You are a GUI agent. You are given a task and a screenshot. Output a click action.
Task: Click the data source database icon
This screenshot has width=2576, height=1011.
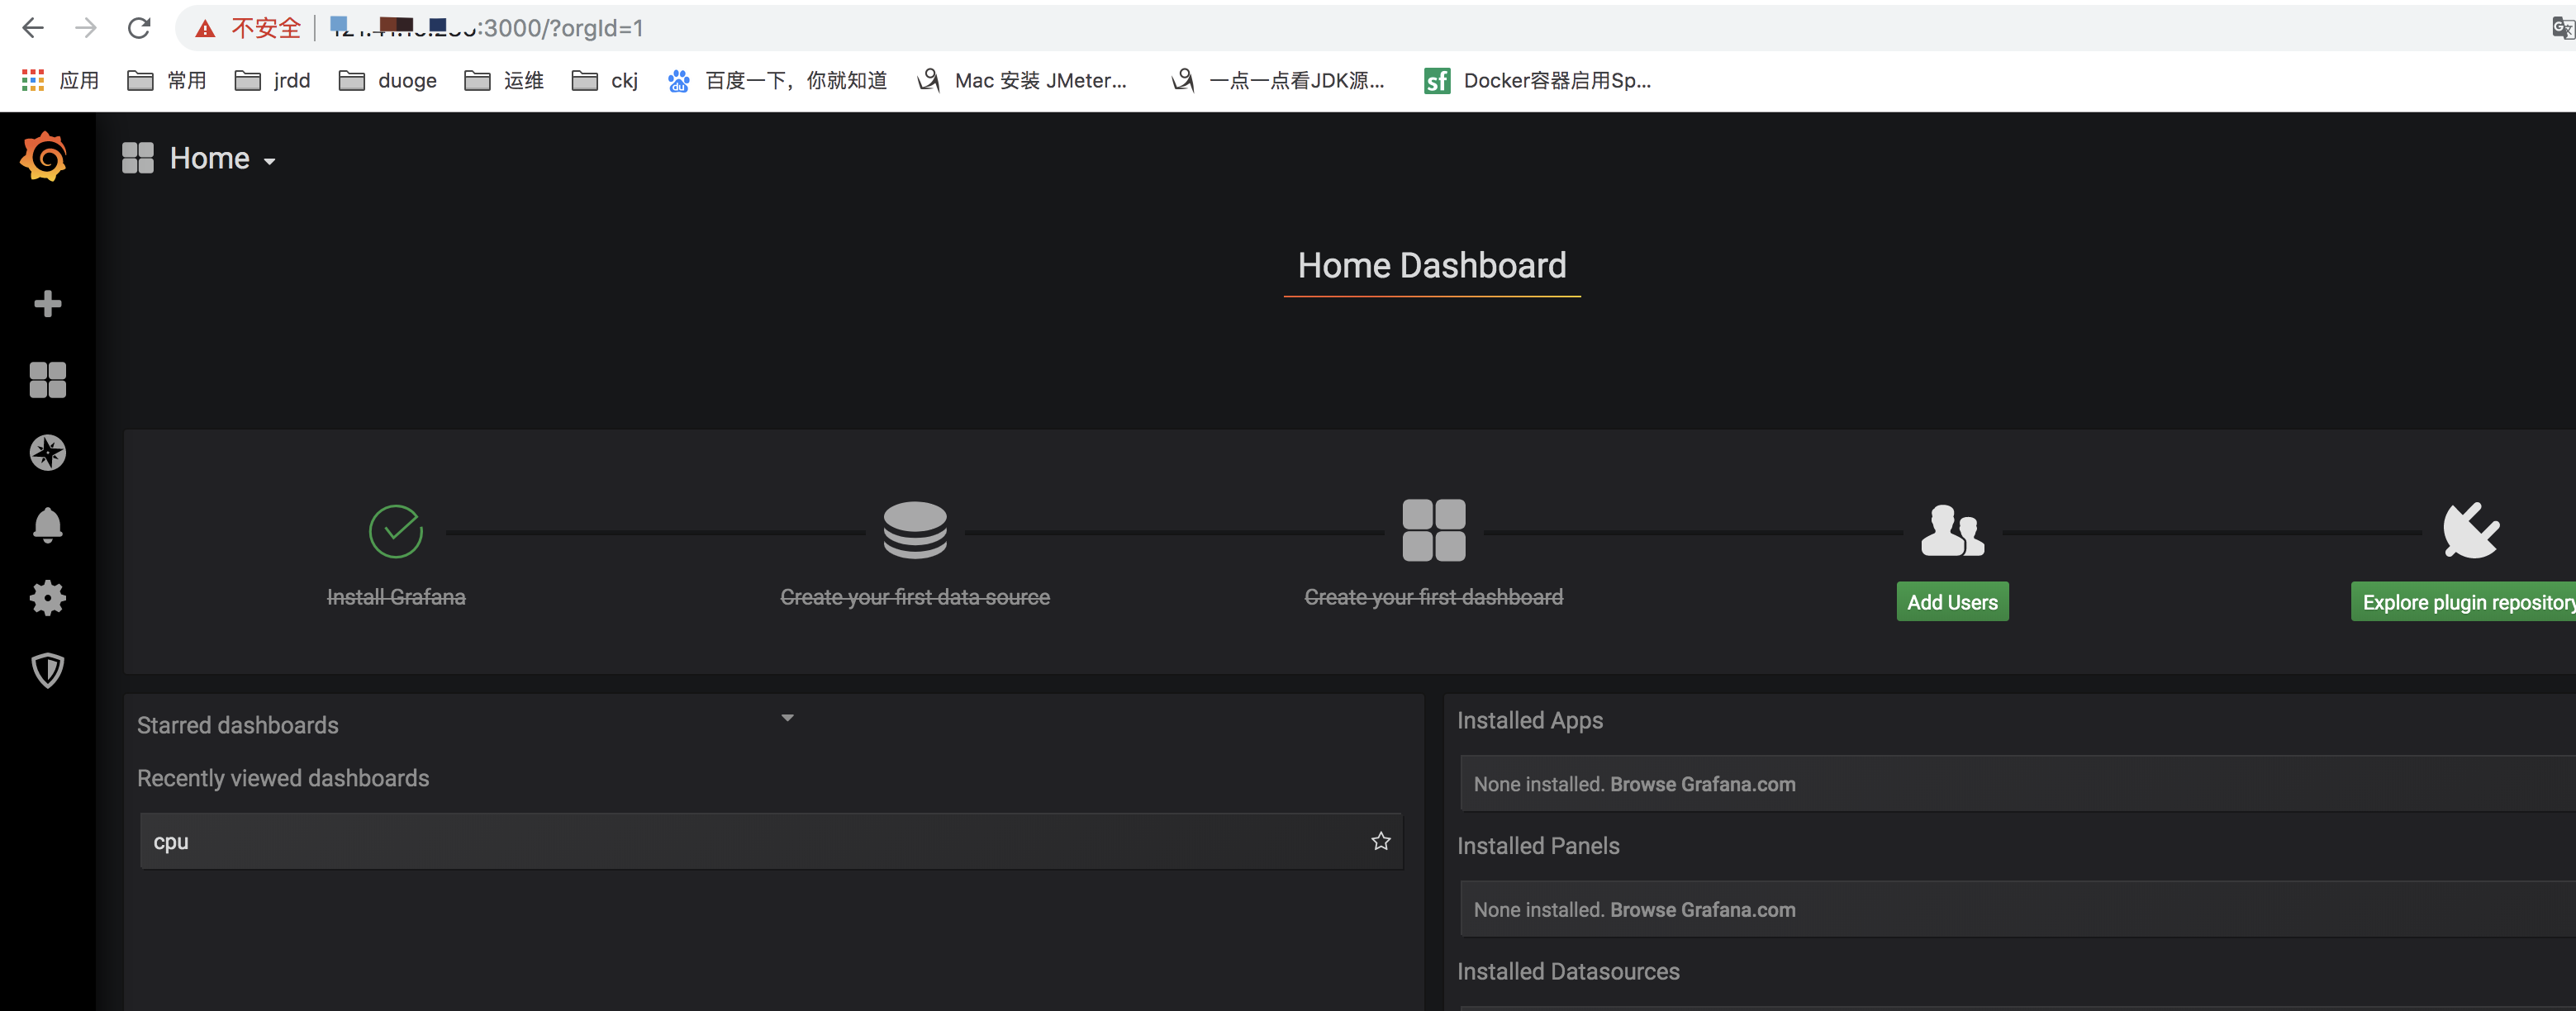tap(915, 530)
